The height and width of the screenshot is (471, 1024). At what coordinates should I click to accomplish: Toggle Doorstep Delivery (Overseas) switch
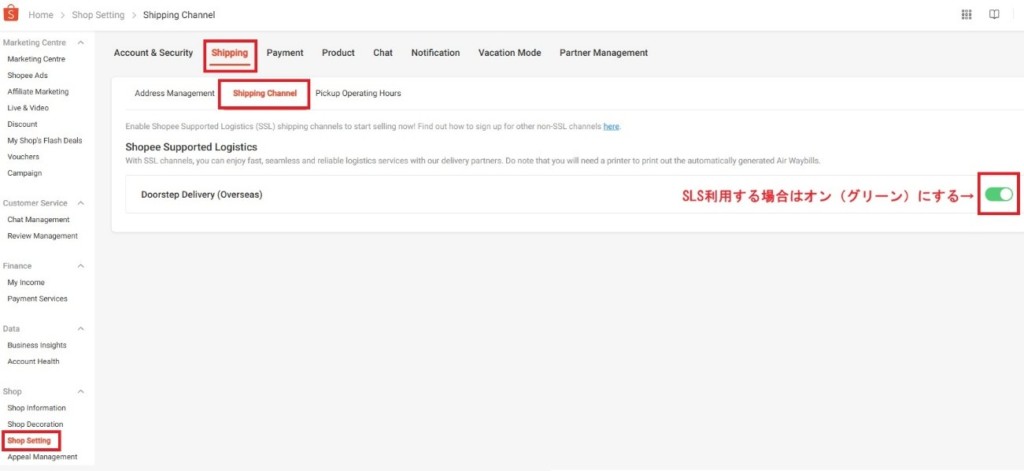click(x=998, y=194)
